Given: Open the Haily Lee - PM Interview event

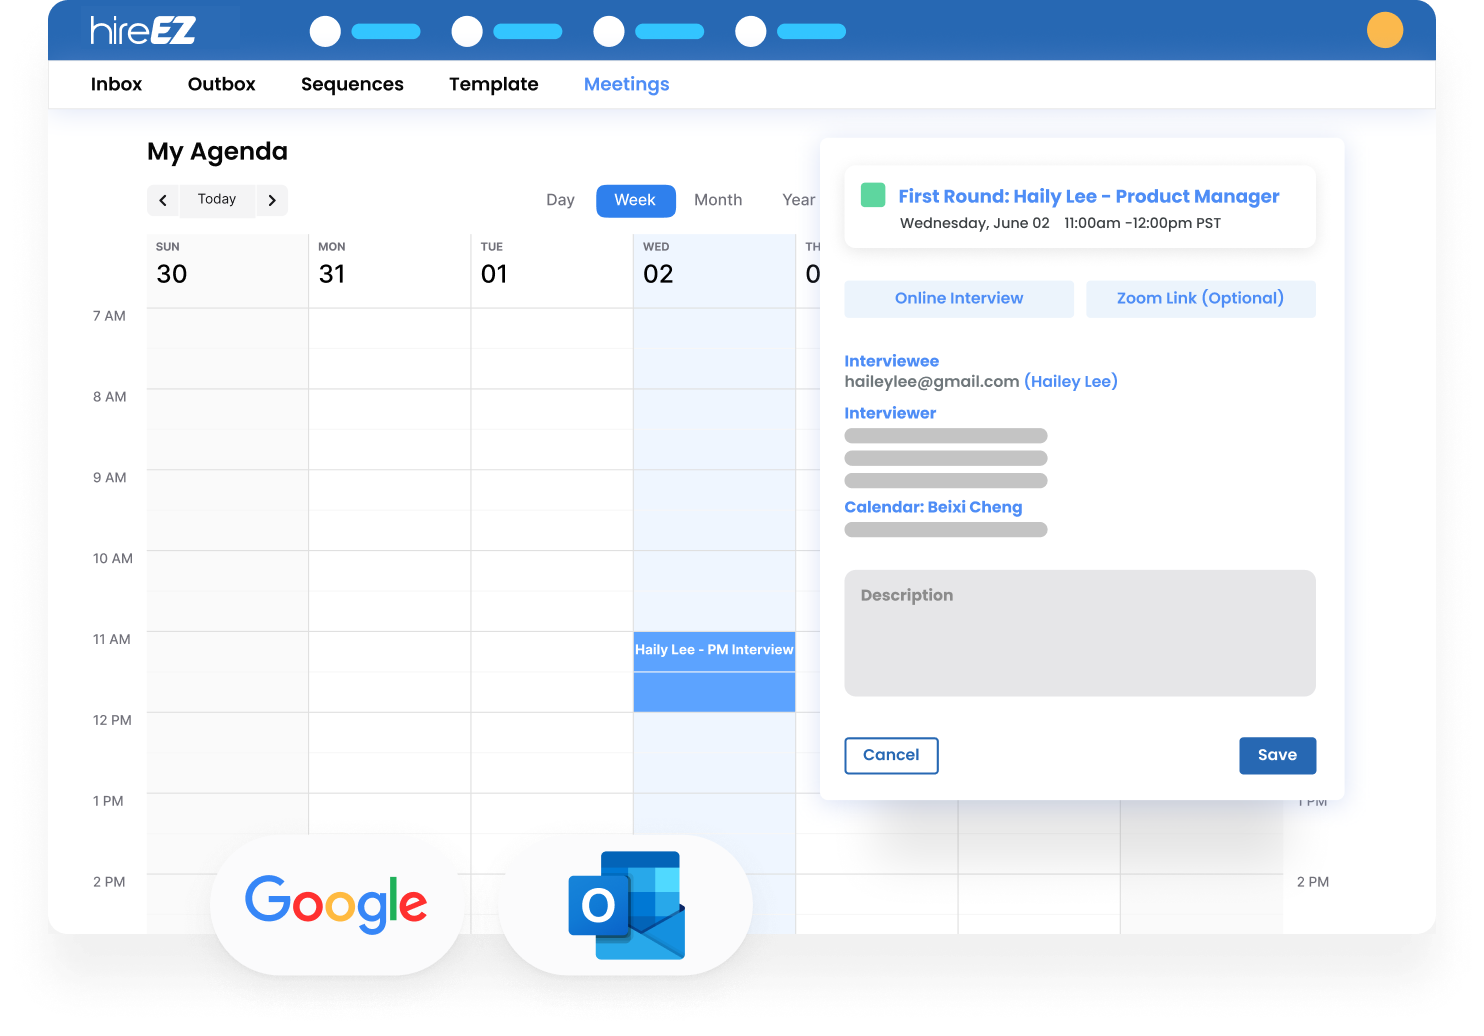Looking at the screenshot, I should pos(714,671).
